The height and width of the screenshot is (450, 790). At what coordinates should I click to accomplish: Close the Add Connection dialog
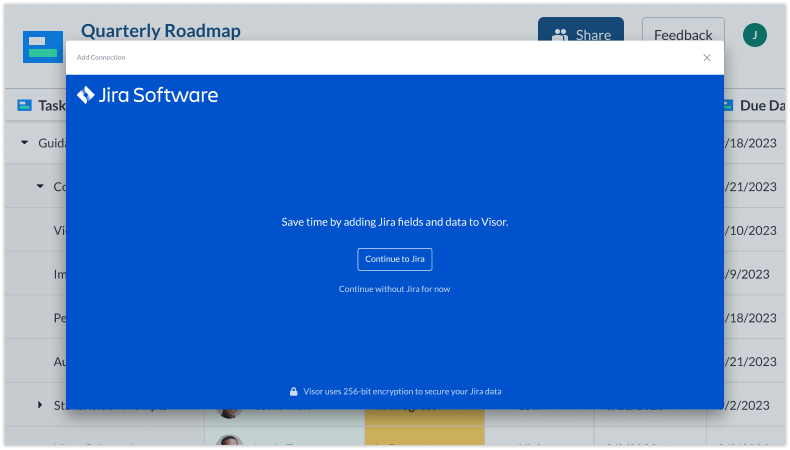pyautogui.click(x=707, y=58)
